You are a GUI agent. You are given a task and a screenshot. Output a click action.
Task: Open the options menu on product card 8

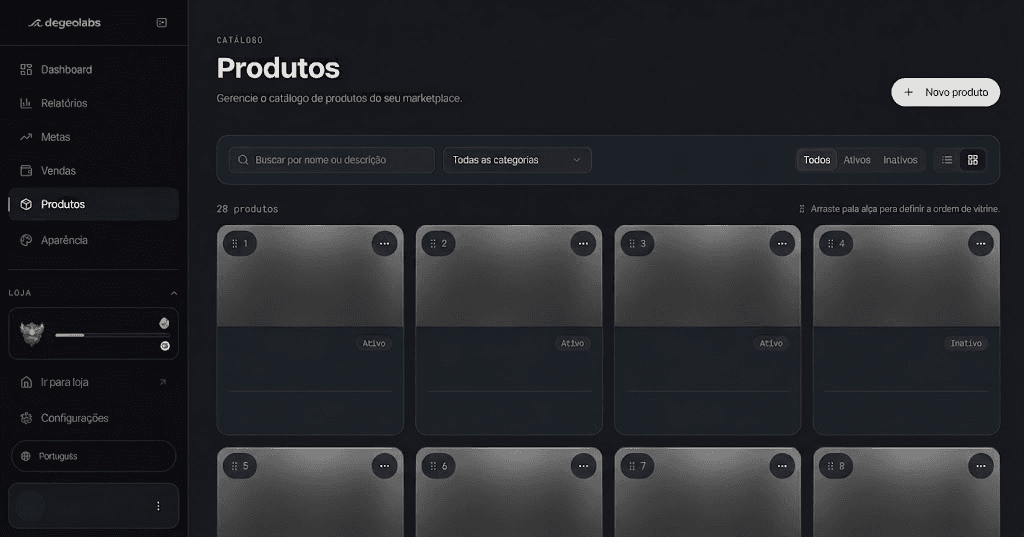tap(981, 466)
